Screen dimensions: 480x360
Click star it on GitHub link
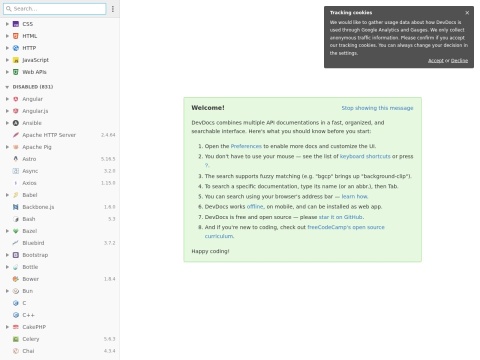click(341, 217)
